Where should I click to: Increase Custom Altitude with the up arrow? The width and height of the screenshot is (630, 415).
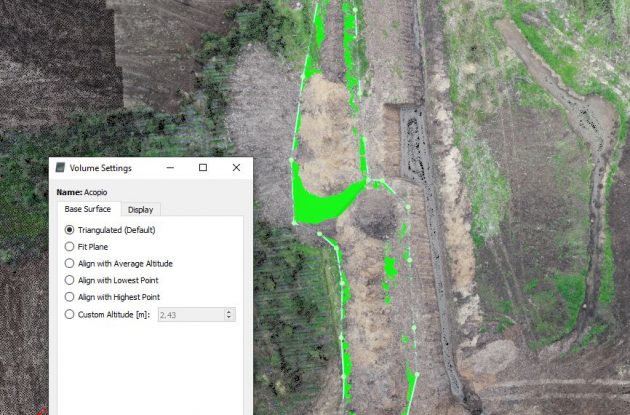pyautogui.click(x=230, y=311)
